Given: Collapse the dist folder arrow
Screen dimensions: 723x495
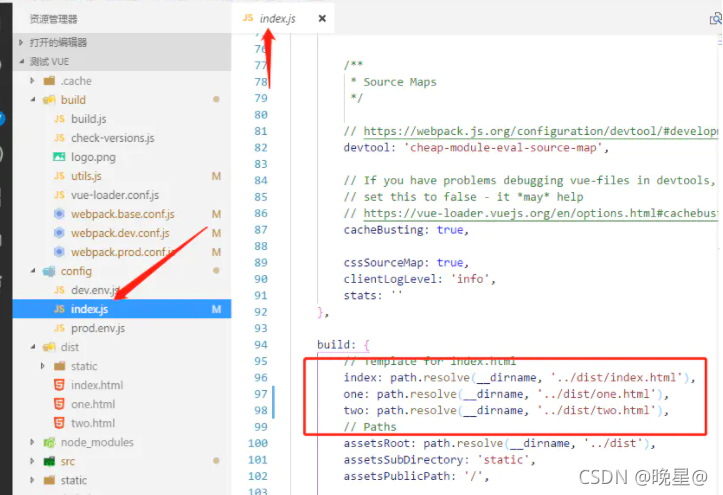Looking at the screenshot, I should [x=33, y=347].
